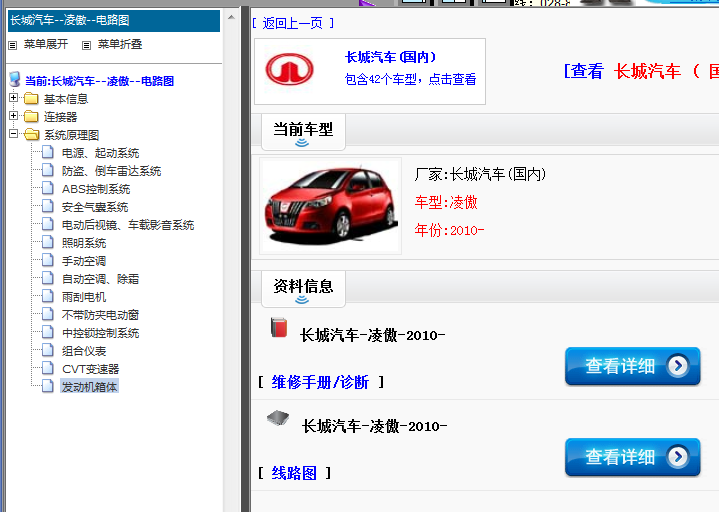Click the folder icon beside 连接器
Screen dimensions: 719x512
(31, 117)
